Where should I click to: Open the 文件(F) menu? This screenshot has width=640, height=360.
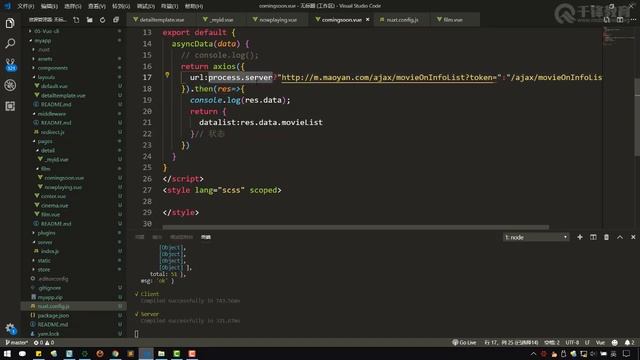coord(26,6)
